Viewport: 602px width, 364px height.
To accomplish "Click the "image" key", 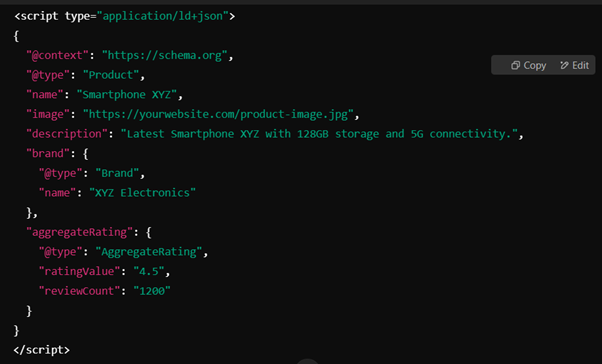I will [48, 114].
